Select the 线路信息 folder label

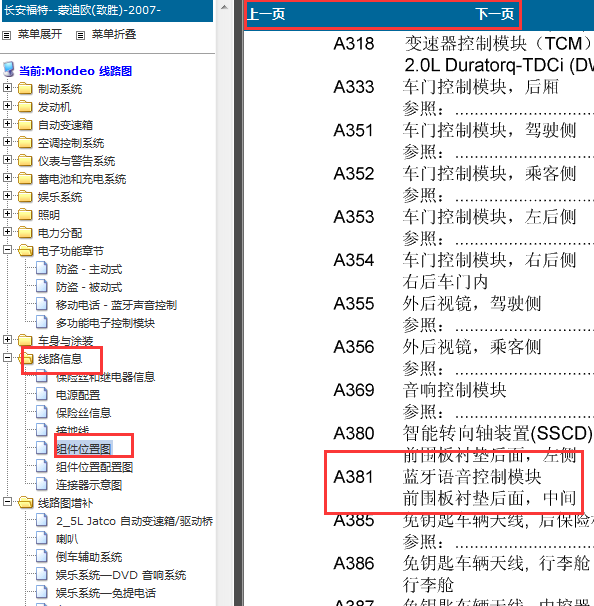60,359
